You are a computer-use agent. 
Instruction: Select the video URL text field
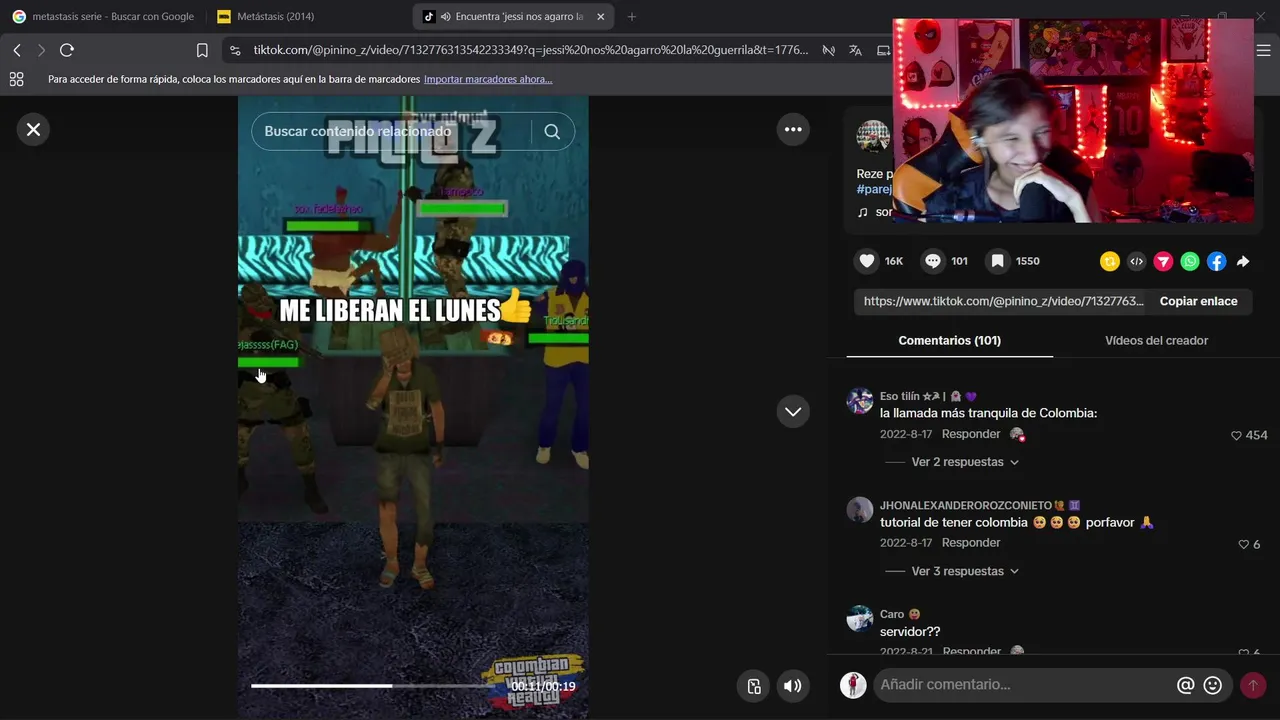(x=1002, y=301)
